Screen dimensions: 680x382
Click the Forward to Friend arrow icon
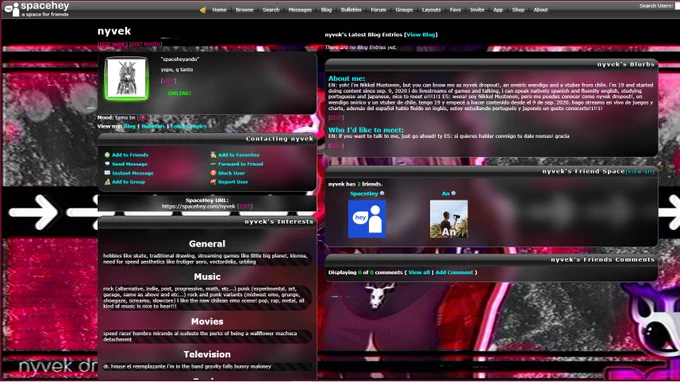213,164
